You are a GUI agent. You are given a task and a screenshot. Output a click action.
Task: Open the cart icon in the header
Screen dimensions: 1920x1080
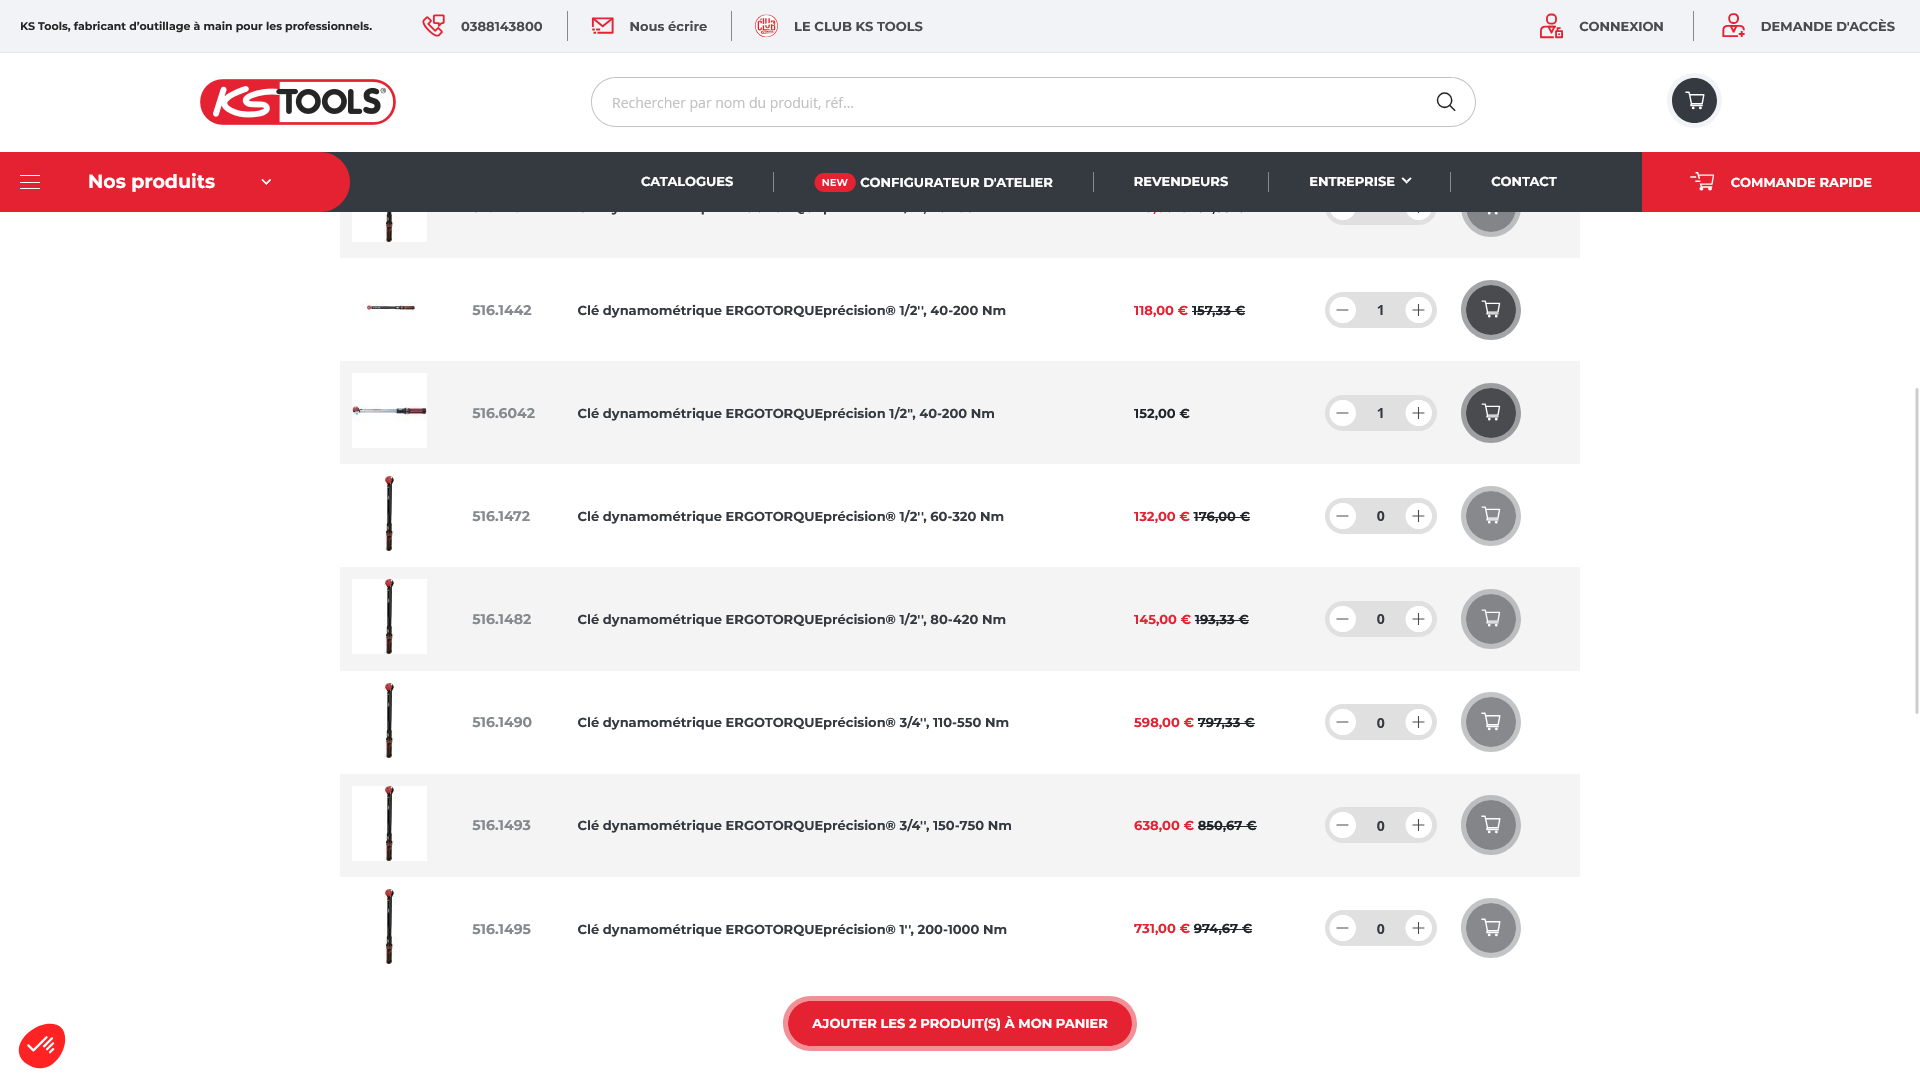click(1694, 100)
